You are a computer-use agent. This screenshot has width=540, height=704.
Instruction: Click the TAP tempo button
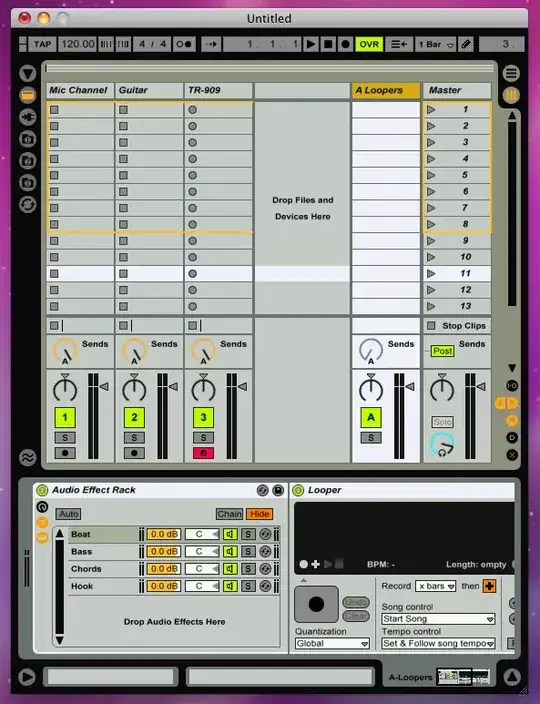pos(42,44)
